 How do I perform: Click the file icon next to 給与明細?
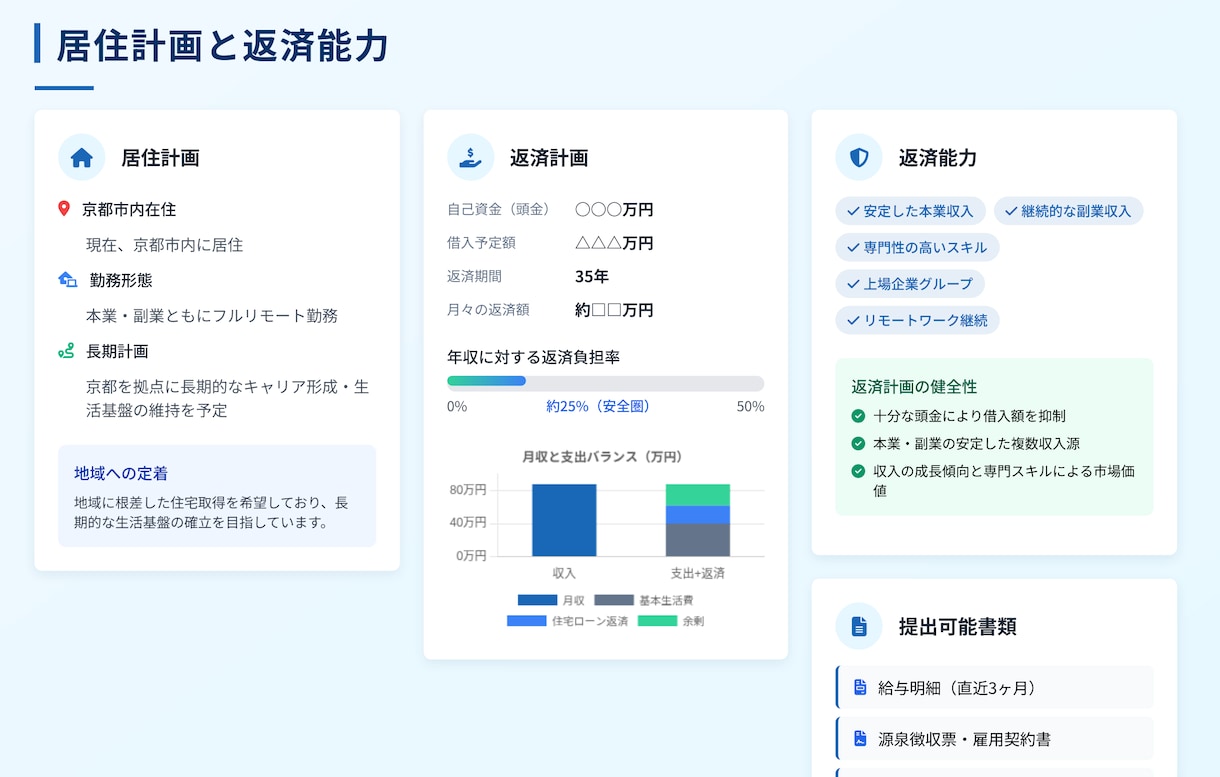click(860, 687)
